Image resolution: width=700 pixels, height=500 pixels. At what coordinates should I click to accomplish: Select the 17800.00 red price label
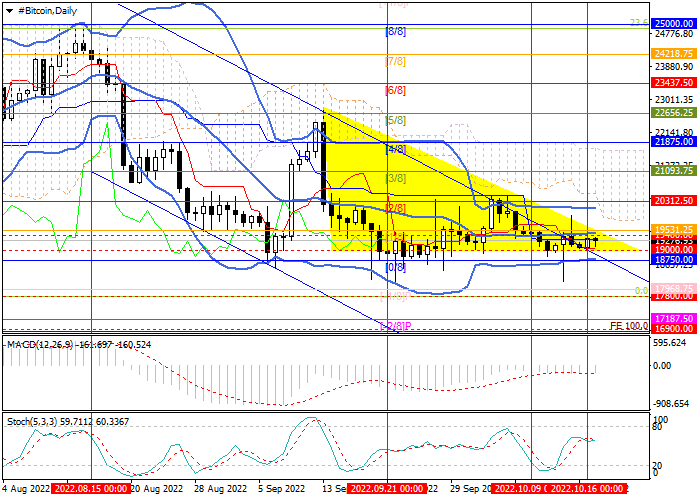coord(674,296)
